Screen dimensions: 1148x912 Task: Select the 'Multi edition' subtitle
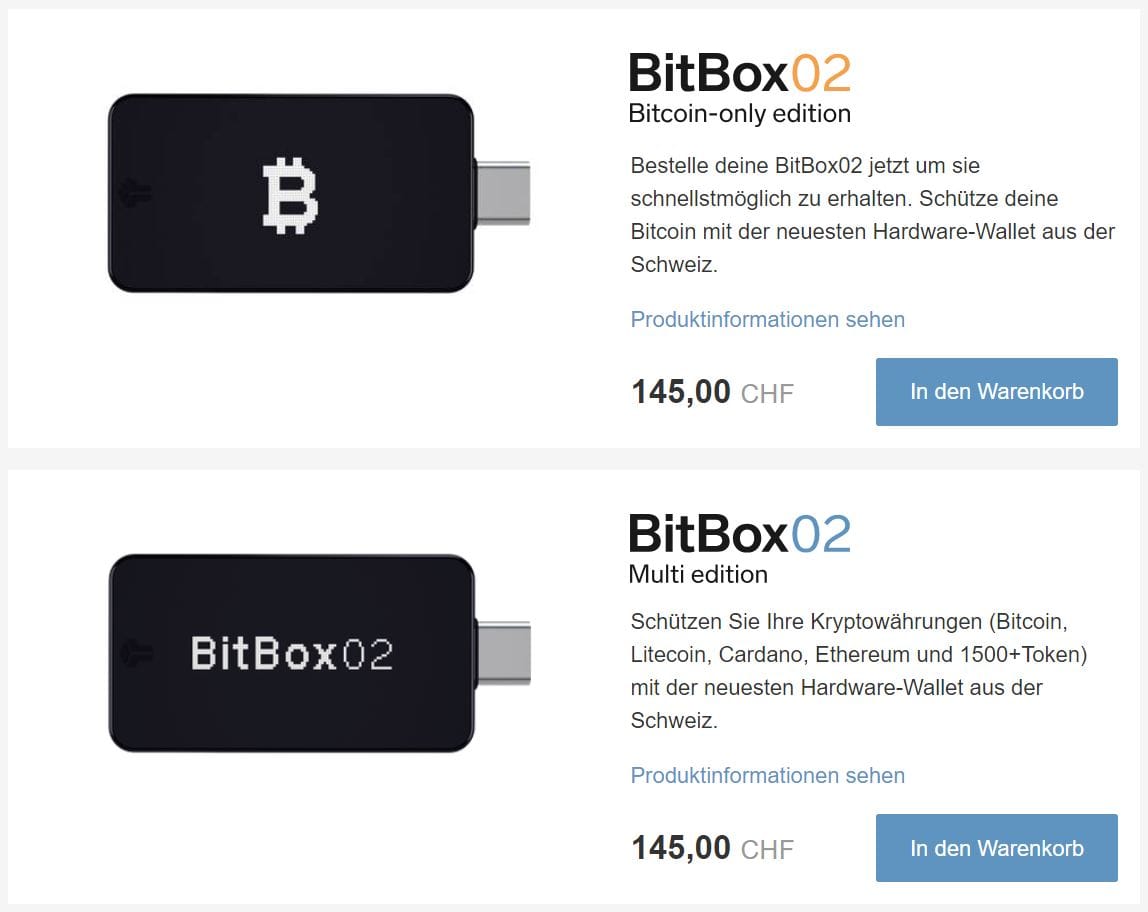(698, 574)
